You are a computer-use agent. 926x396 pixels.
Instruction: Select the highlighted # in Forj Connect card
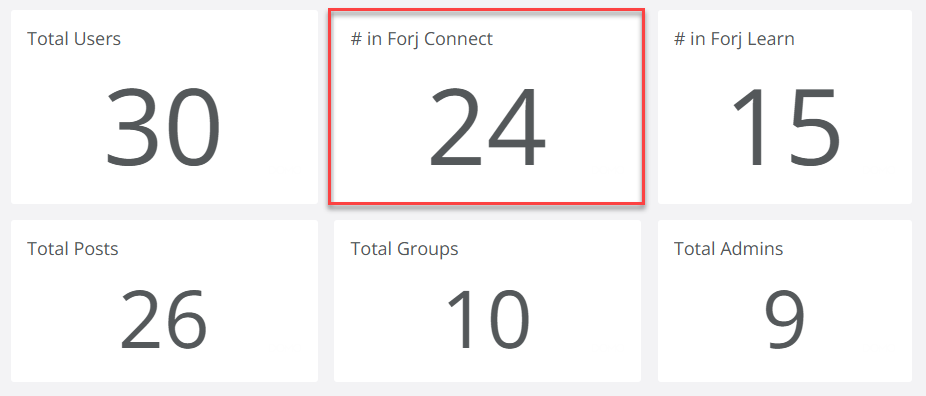pos(486,107)
